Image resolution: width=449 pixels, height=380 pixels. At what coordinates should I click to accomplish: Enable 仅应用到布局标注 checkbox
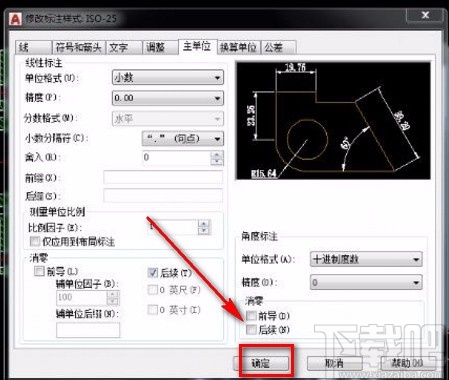pyautogui.click(x=35, y=241)
